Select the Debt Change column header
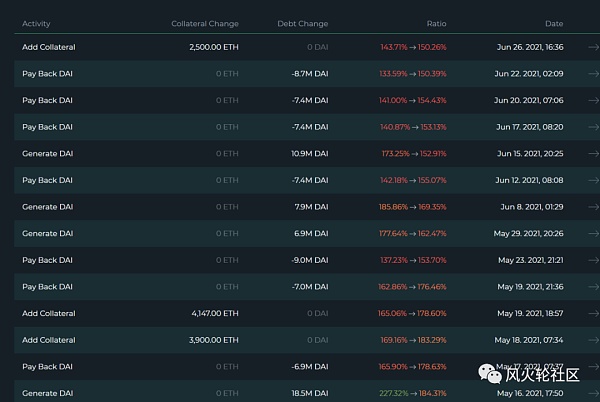The height and width of the screenshot is (402, 600). pyautogui.click(x=302, y=23)
